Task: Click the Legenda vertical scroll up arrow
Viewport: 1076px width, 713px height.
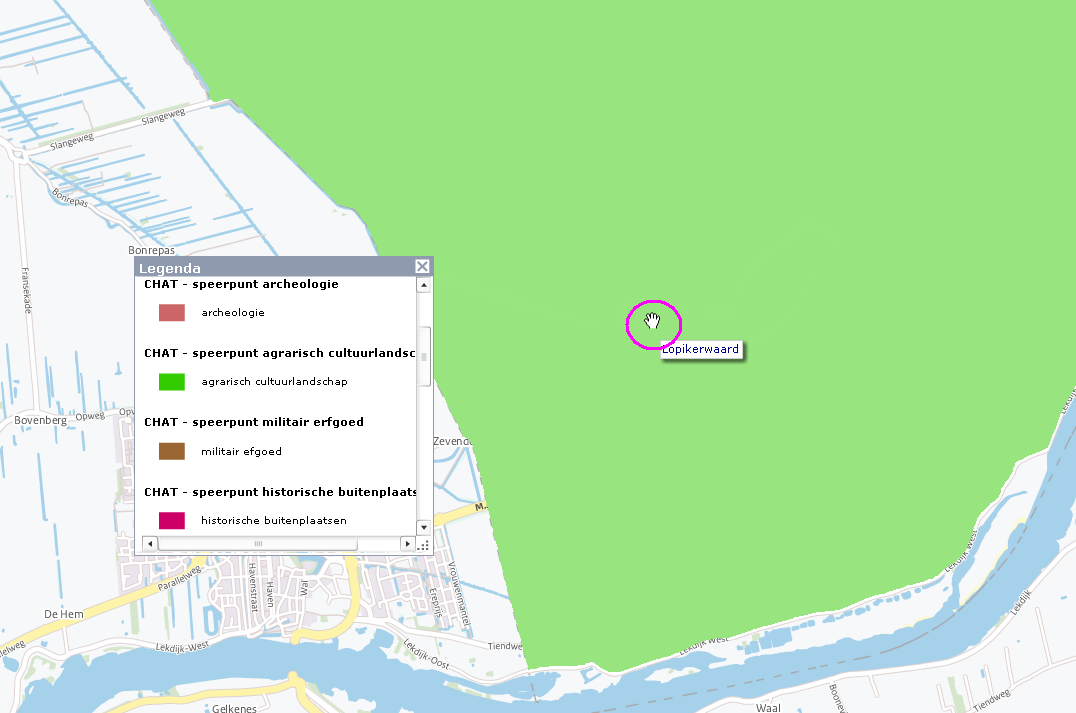Action: tap(423, 285)
